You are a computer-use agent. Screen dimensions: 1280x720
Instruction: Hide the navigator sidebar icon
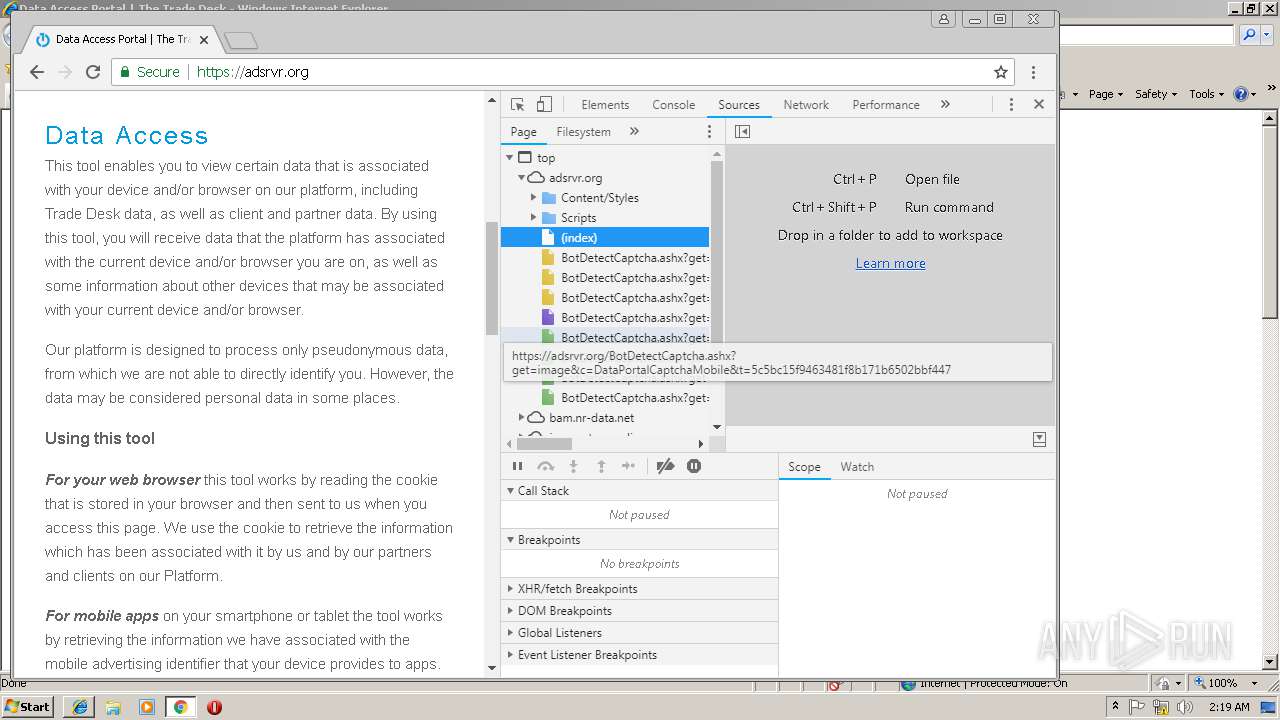pyautogui.click(x=742, y=131)
